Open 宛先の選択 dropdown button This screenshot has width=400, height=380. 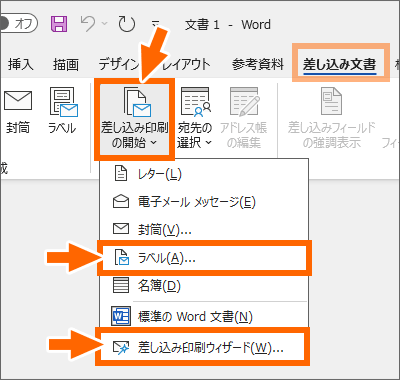pyautogui.click(x=195, y=117)
